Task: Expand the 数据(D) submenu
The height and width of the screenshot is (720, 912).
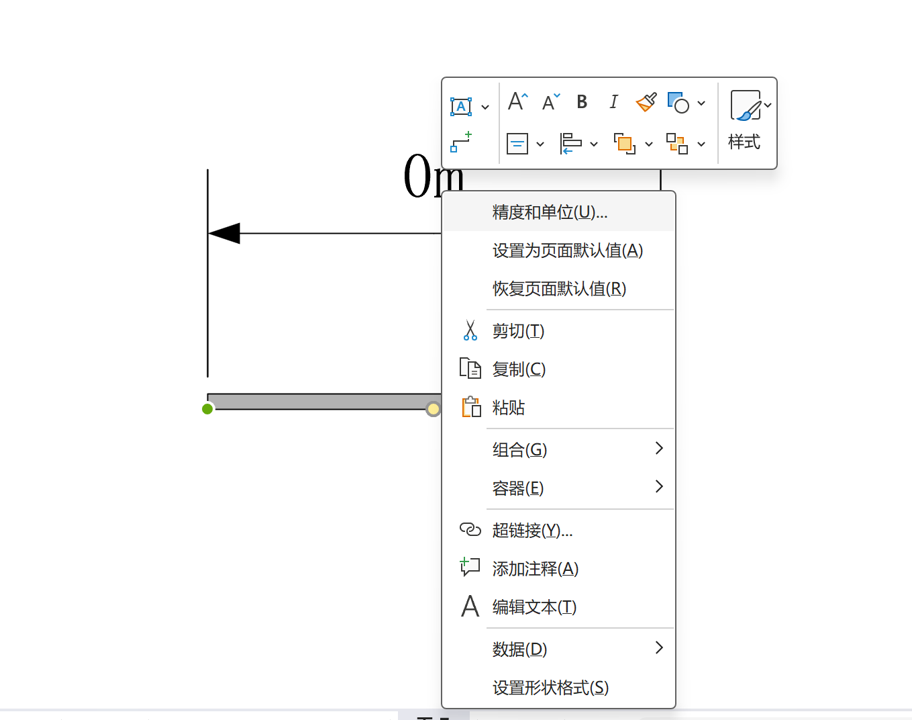Action: point(558,649)
